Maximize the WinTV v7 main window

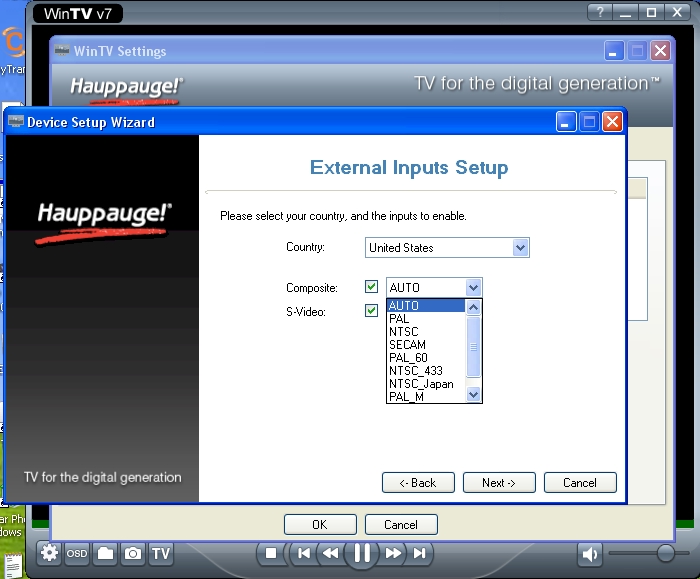pyautogui.click(x=651, y=12)
